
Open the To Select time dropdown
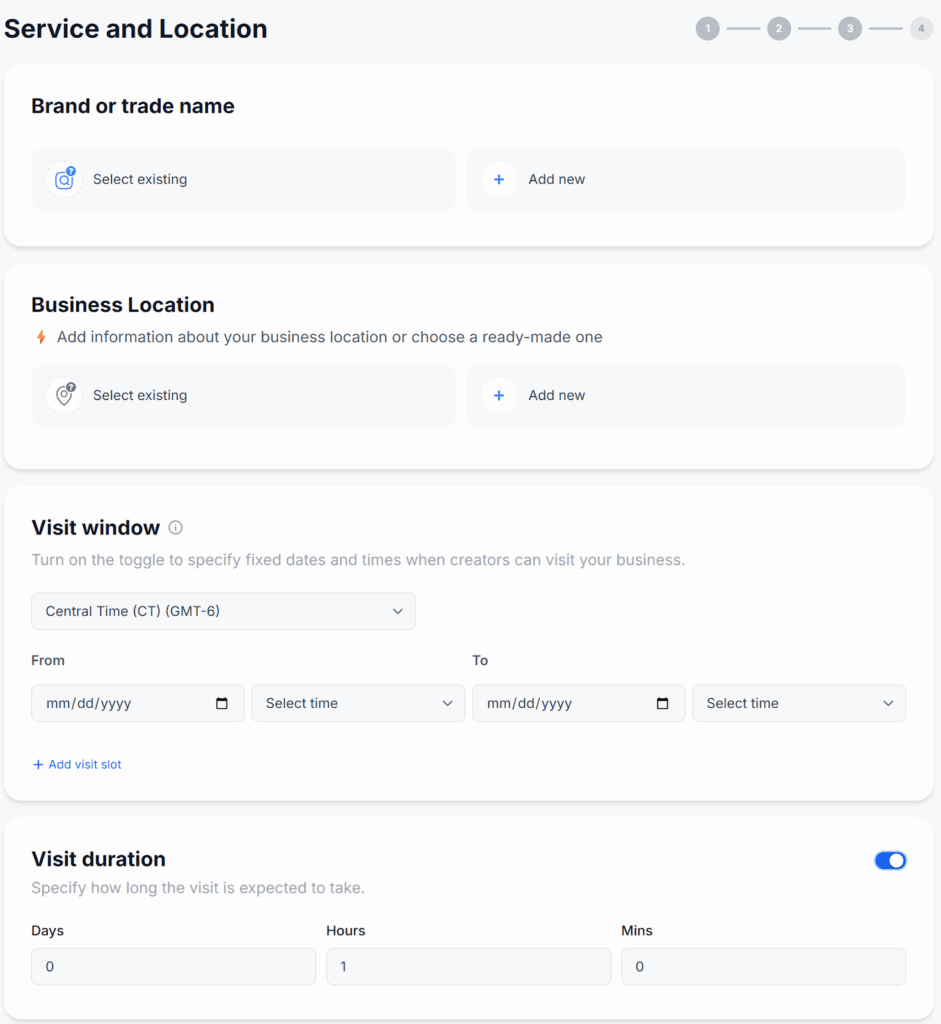[798, 703]
